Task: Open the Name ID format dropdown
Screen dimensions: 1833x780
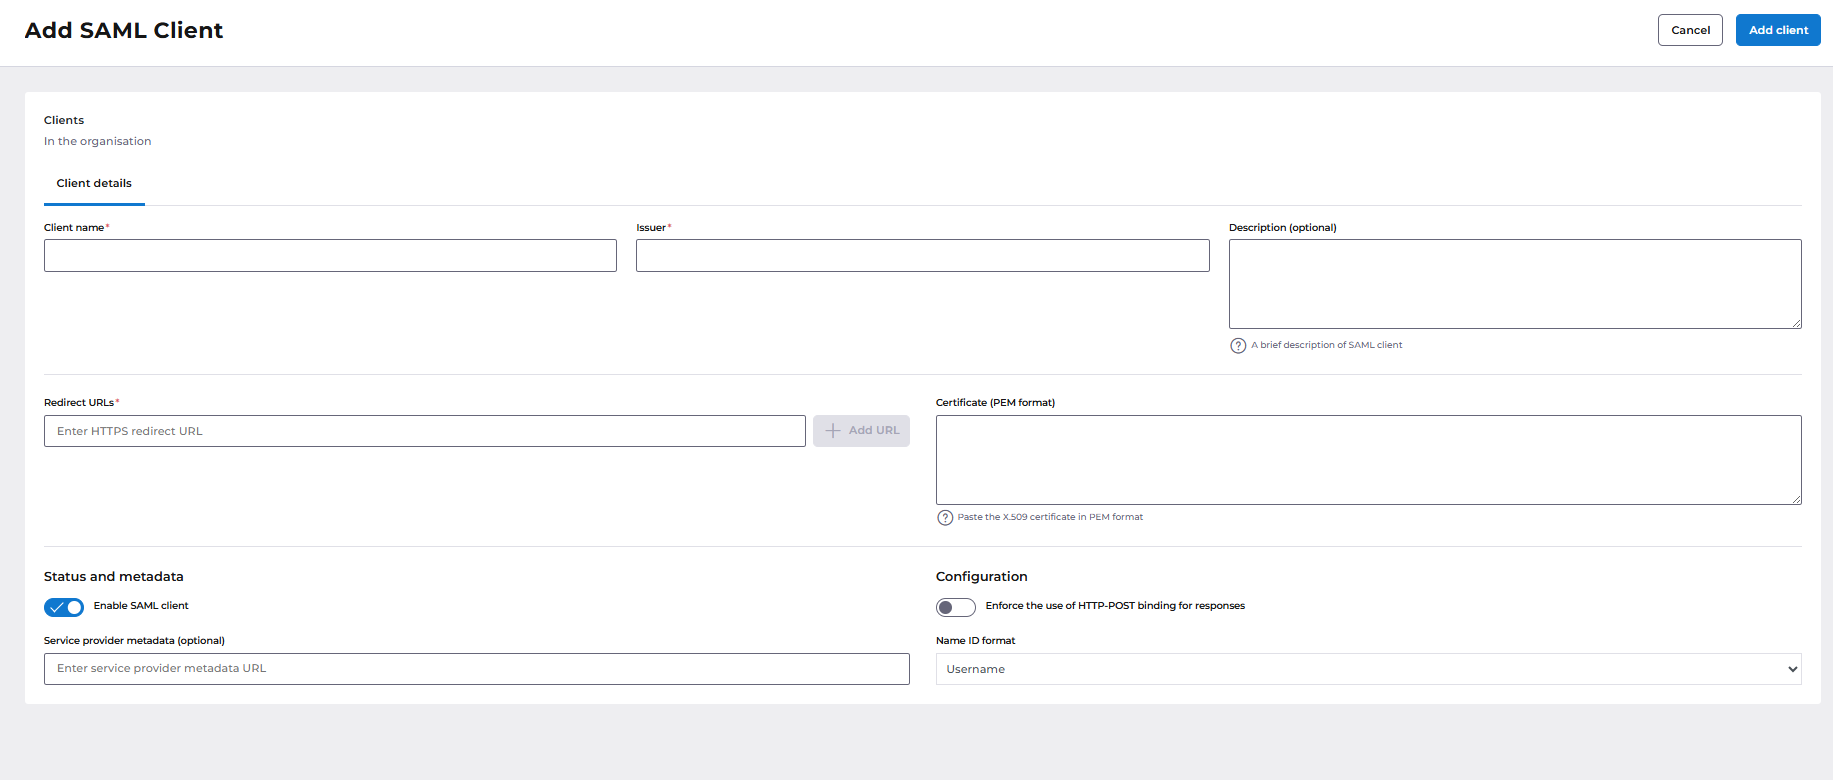Action: tap(1368, 669)
